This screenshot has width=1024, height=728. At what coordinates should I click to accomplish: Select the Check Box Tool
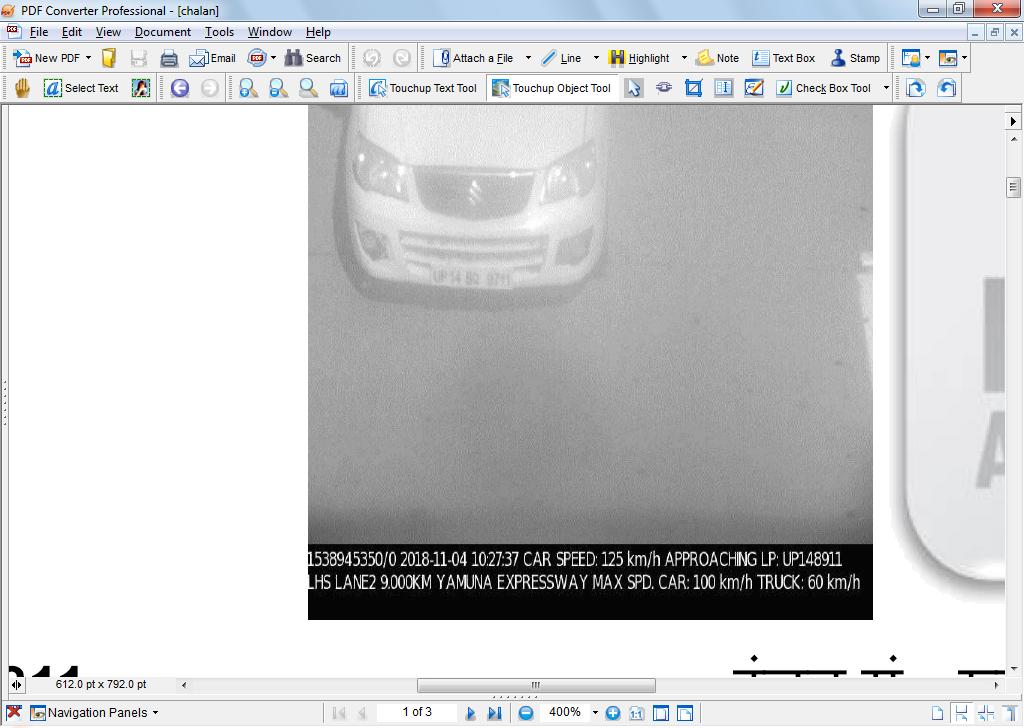tap(824, 88)
